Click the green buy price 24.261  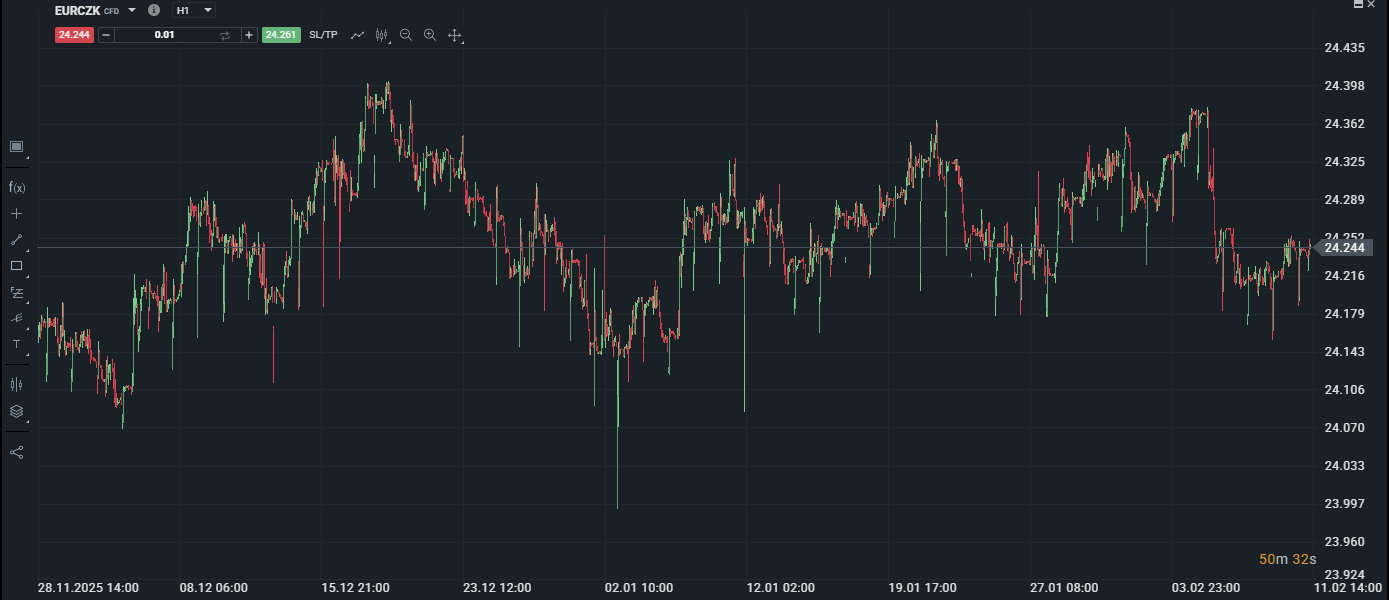[281, 35]
